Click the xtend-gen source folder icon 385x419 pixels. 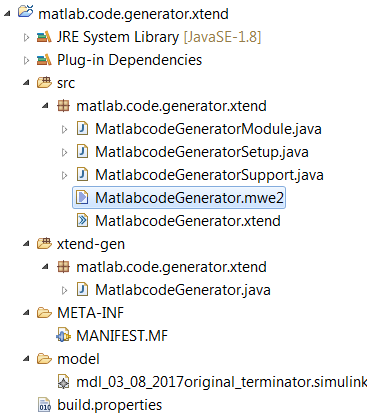point(44,244)
